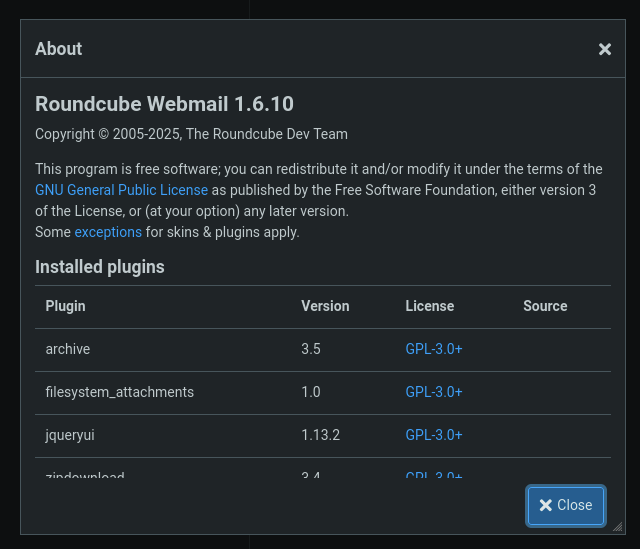Select the filesystem_attachments plugin name
This screenshot has width=640, height=549.
(120, 392)
